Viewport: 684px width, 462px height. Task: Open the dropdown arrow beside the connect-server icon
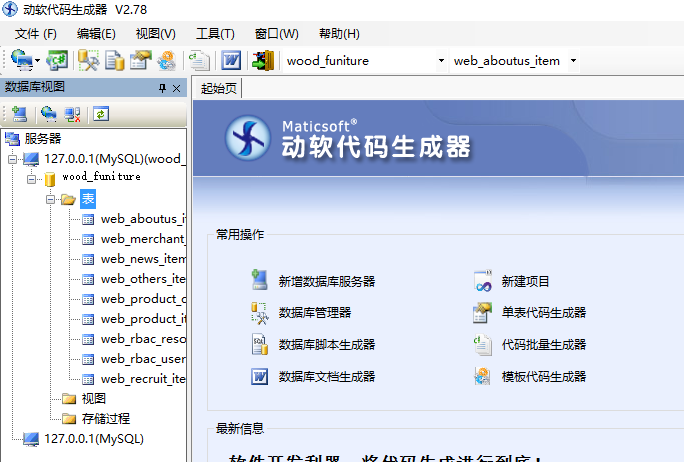(x=38, y=61)
